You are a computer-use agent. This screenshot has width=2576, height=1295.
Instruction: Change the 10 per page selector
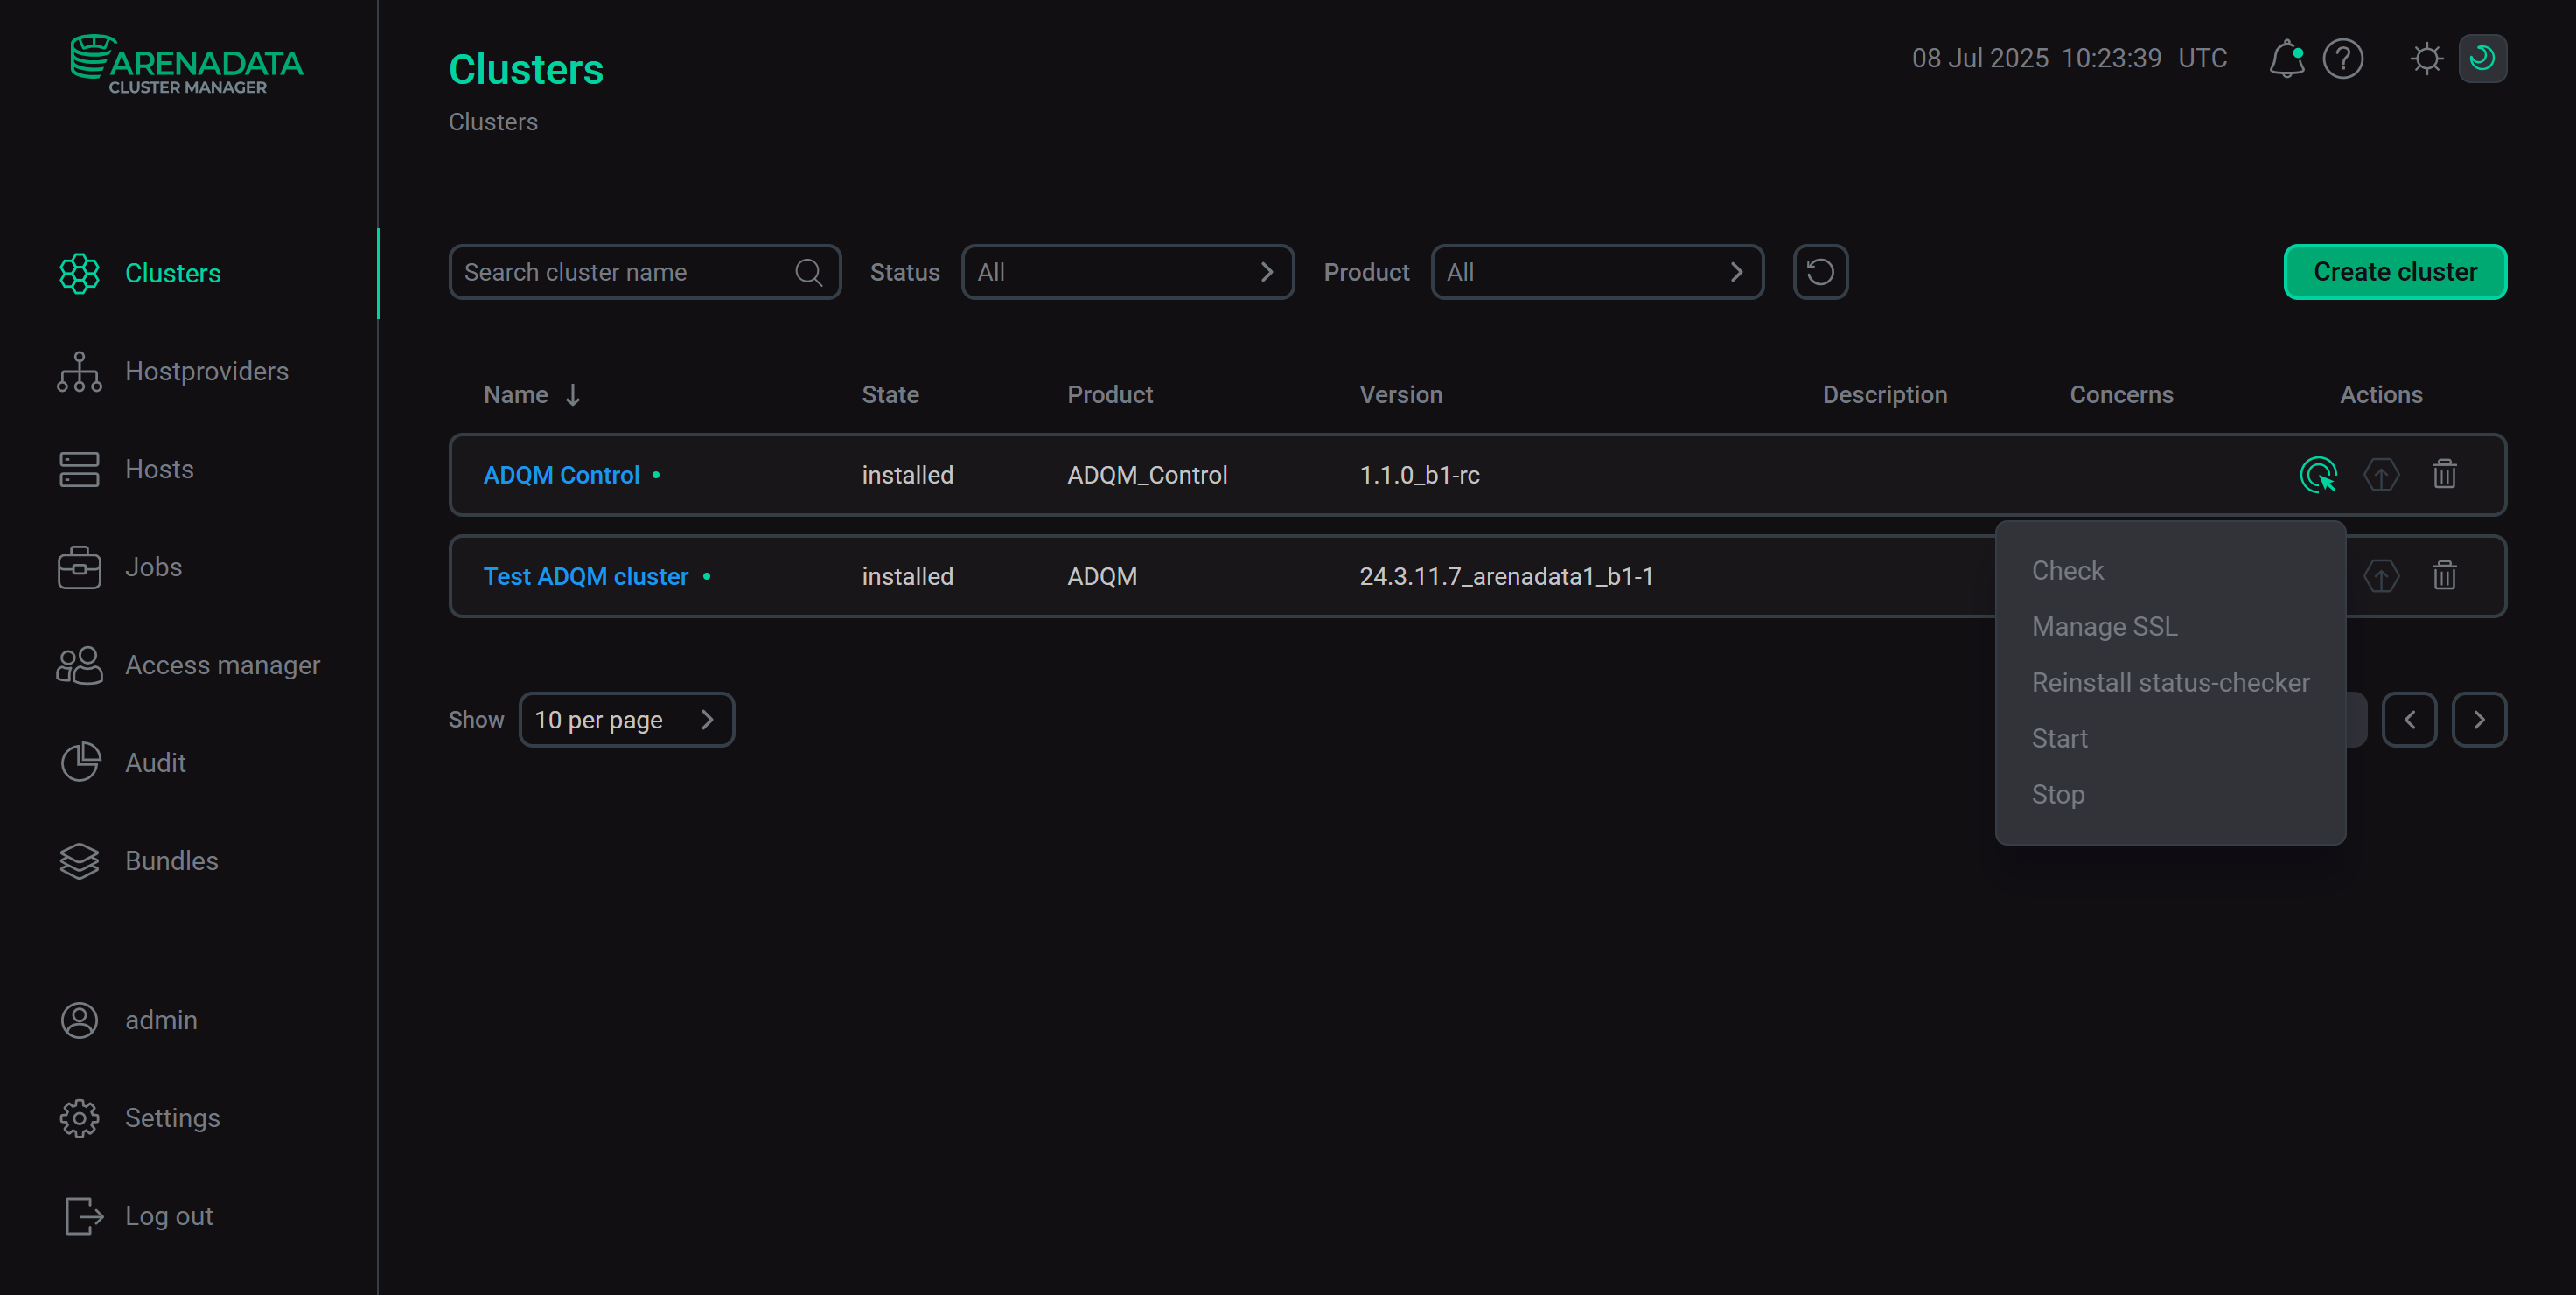pos(626,718)
